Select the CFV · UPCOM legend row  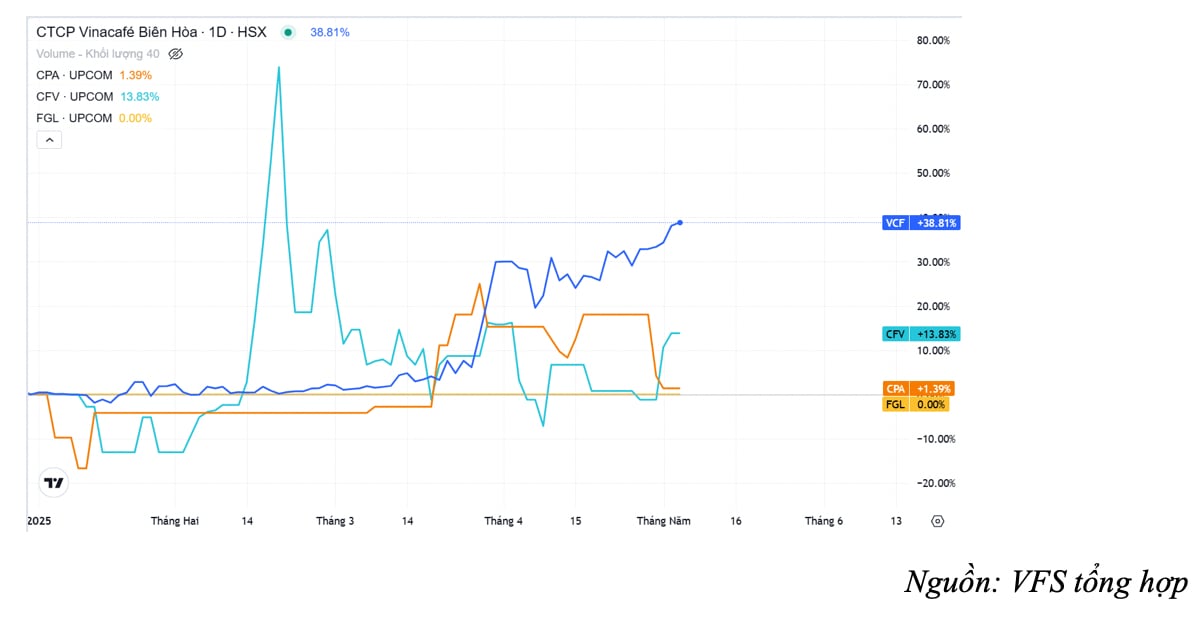(x=98, y=97)
